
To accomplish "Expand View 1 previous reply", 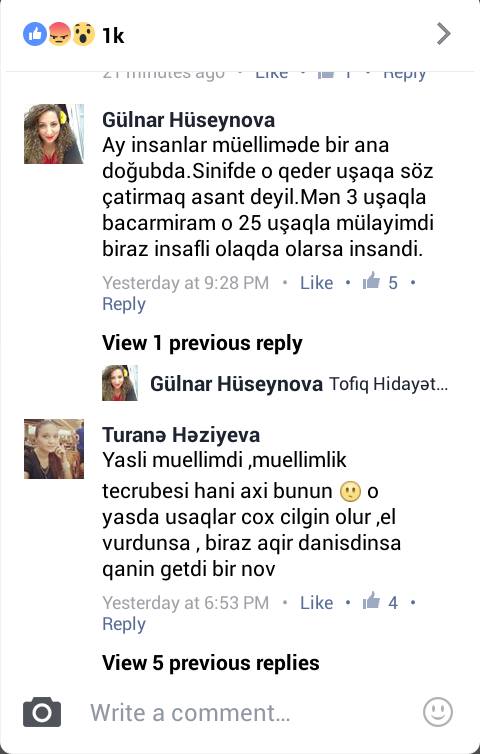I will click(202, 343).
